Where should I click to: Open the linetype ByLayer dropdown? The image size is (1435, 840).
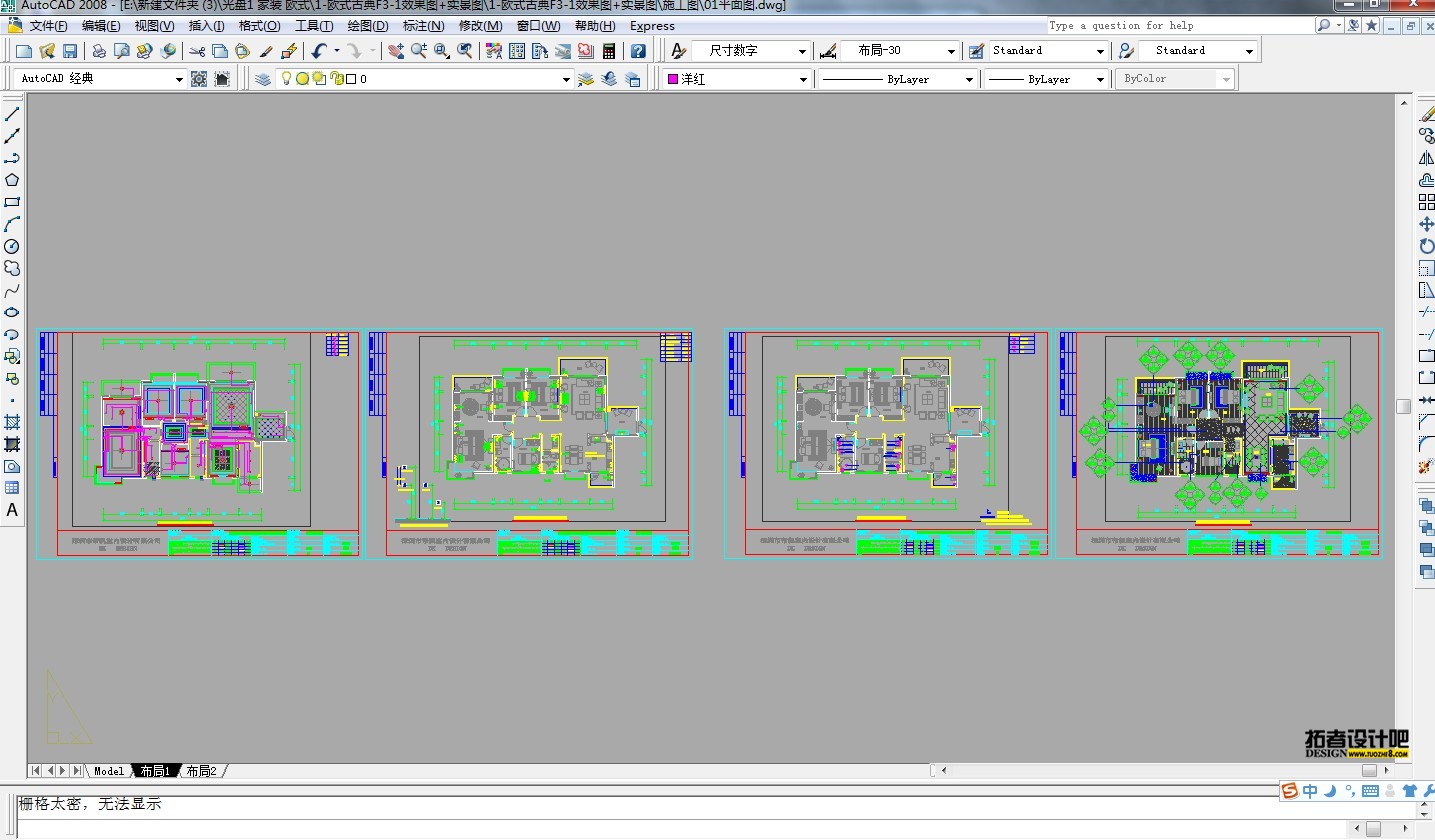[969, 79]
